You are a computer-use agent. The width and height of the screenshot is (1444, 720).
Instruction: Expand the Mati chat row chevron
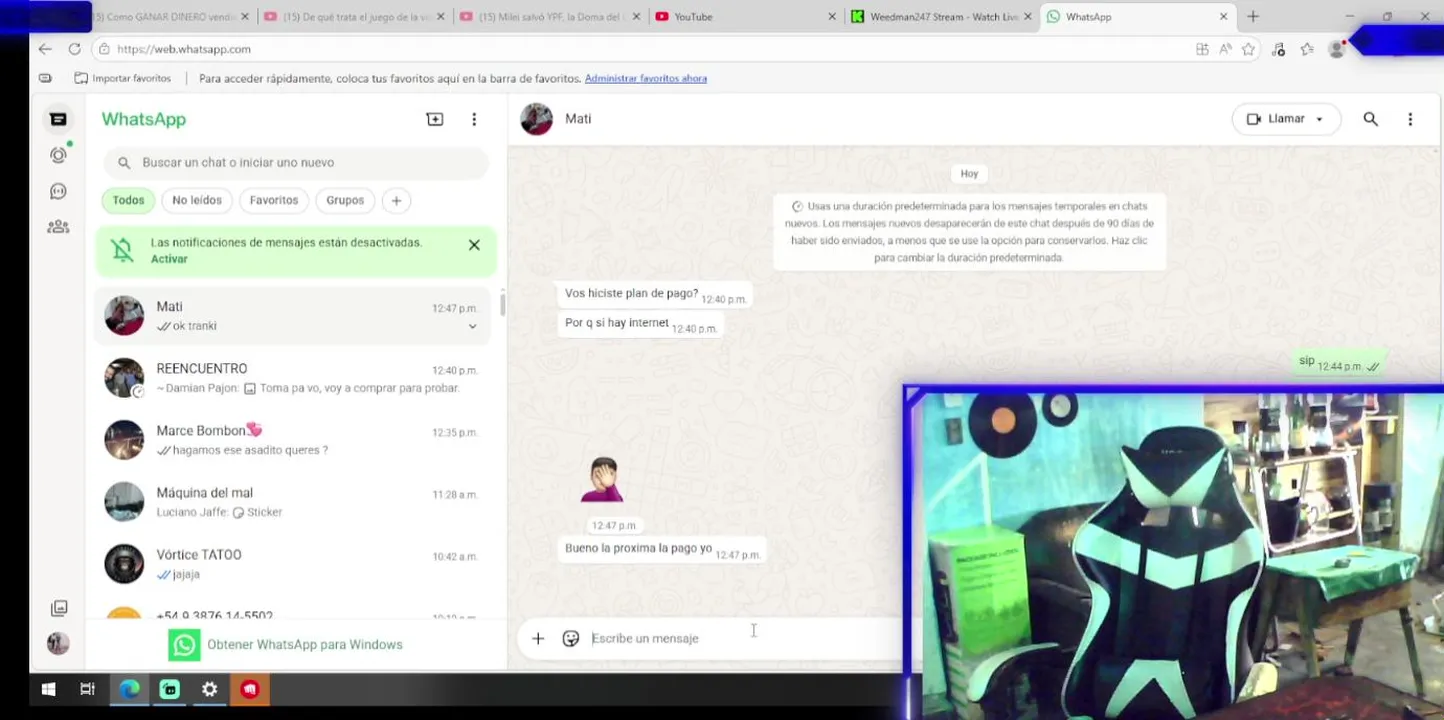pos(473,326)
